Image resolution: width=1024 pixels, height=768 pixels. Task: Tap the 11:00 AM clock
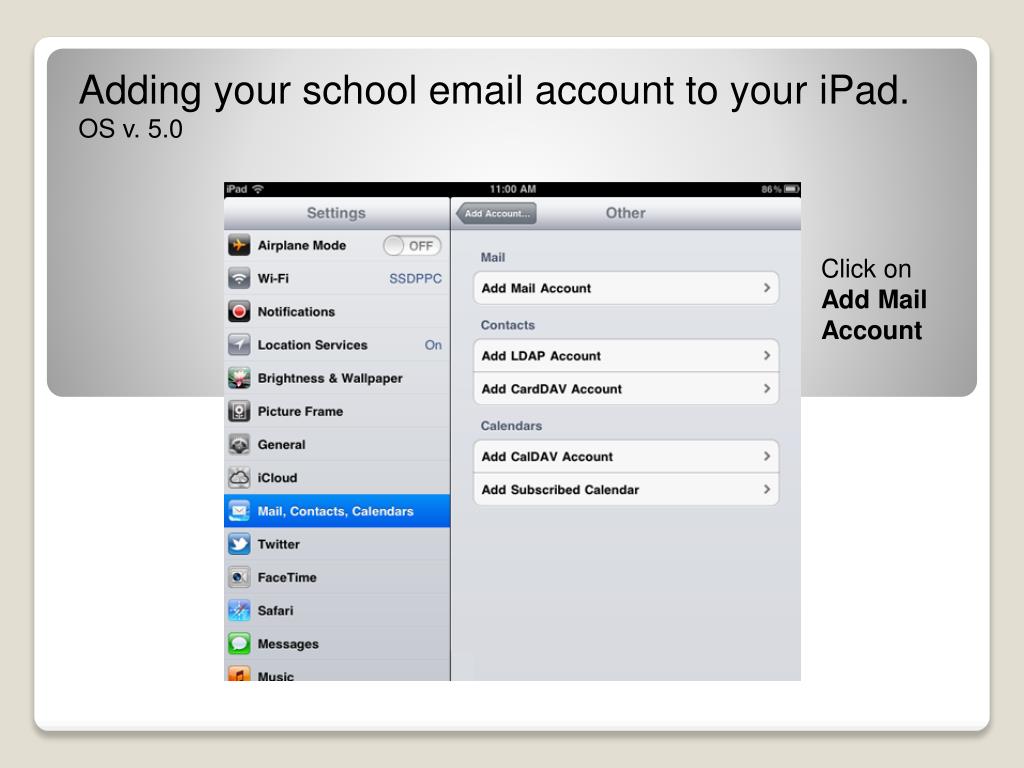(513, 189)
